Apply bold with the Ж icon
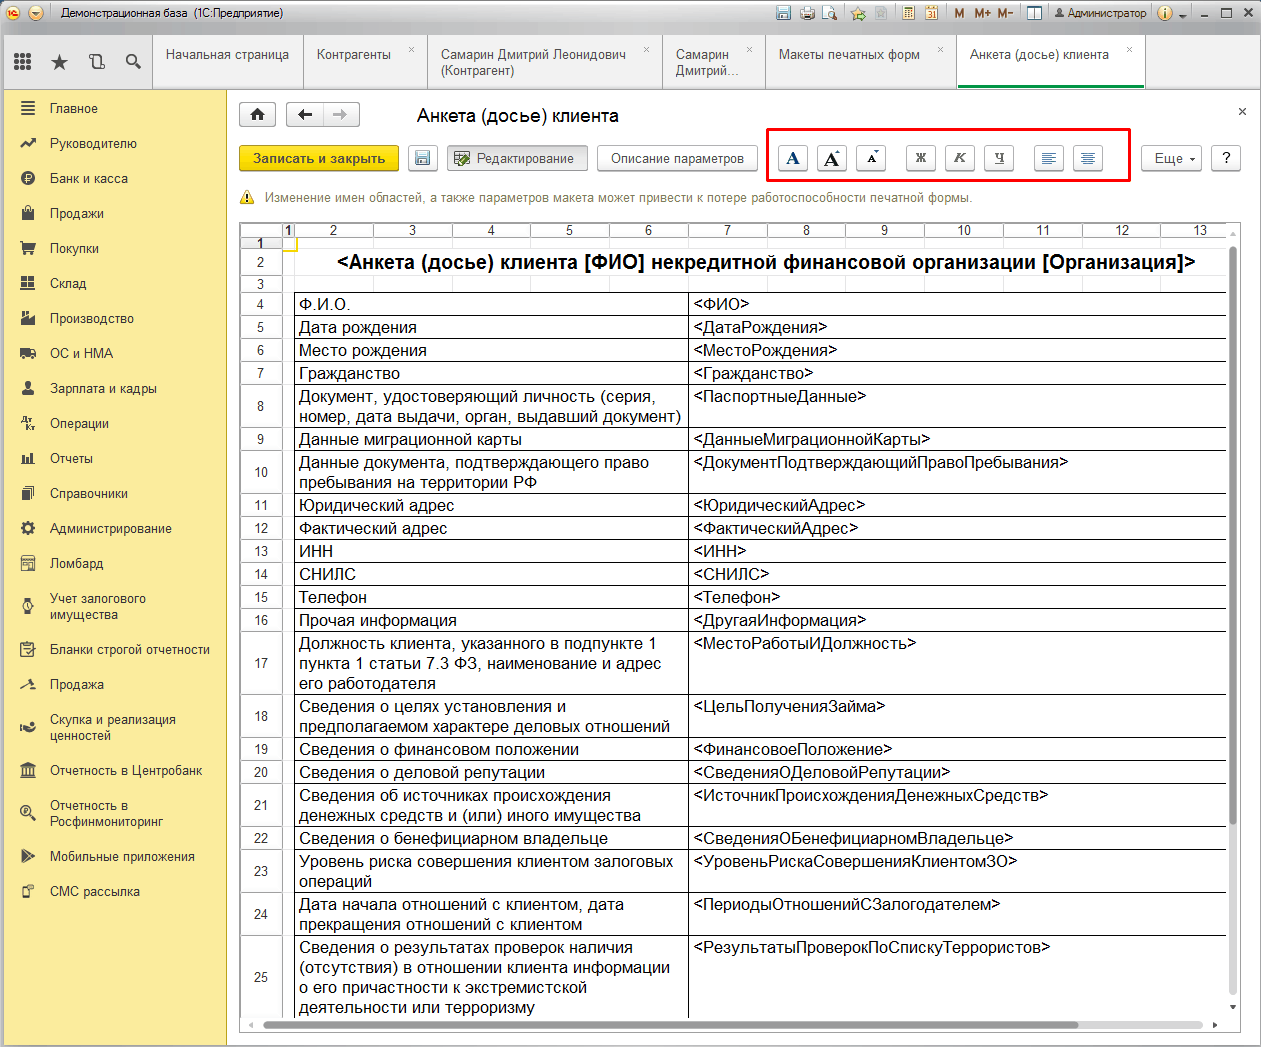This screenshot has height=1047, width=1261. click(x=921, y=158)
